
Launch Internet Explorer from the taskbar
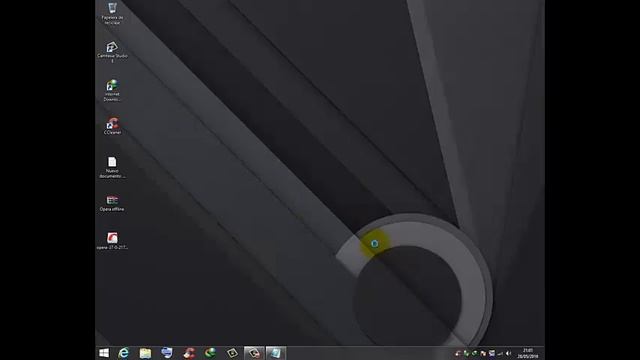[123, 353]
